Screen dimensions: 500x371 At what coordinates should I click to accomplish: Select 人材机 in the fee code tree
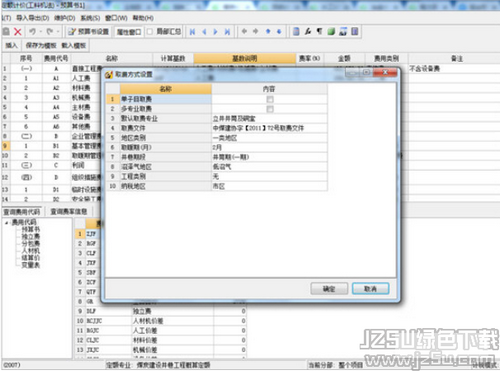(31, 251)
